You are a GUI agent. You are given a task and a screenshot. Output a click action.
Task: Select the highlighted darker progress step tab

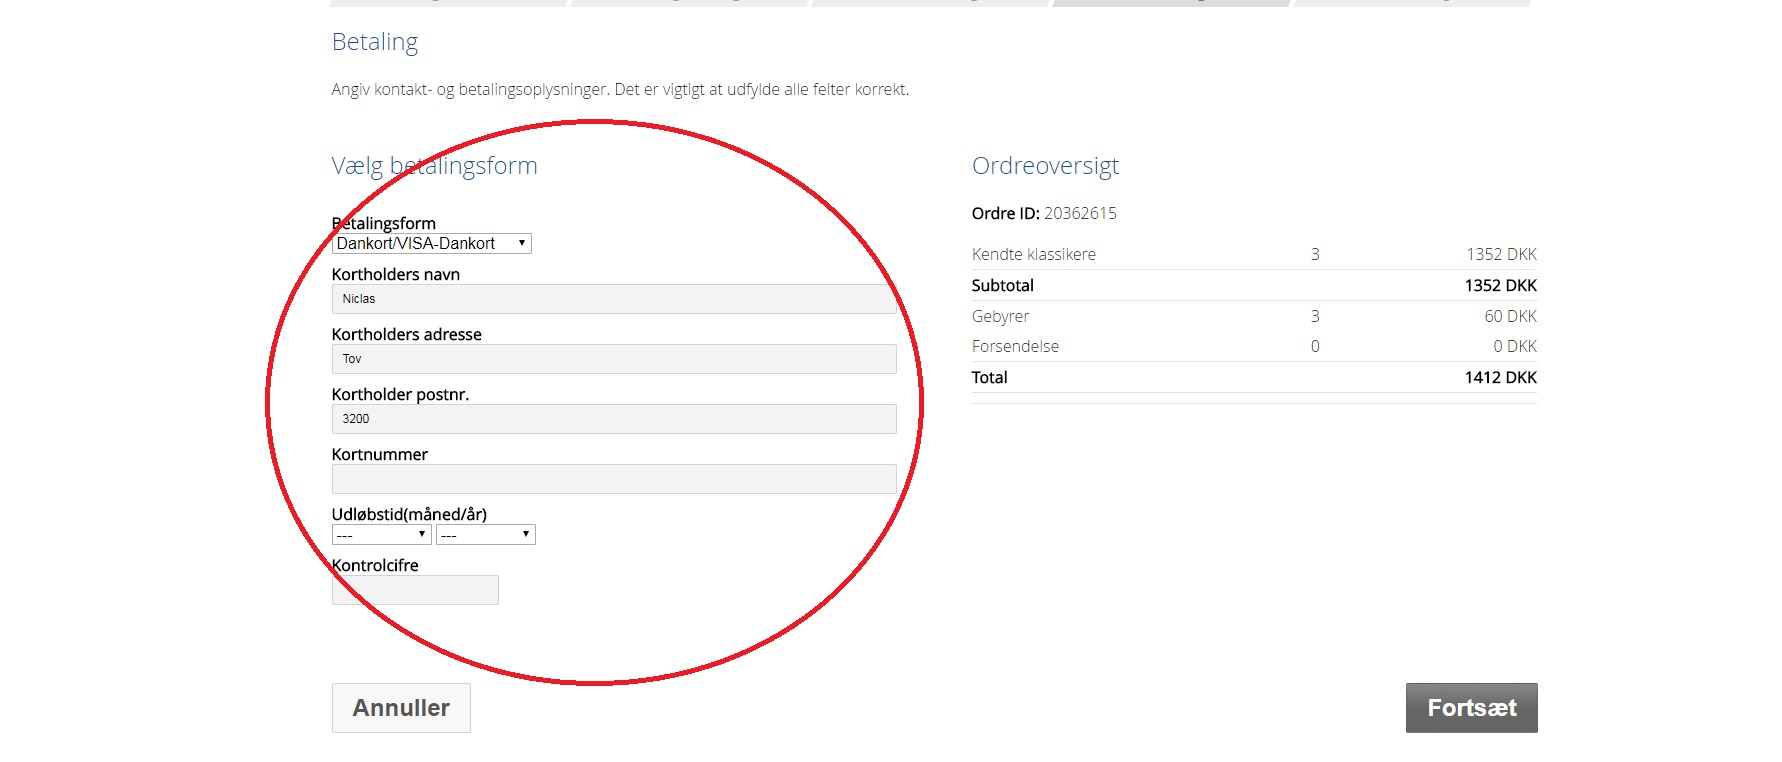coord(1171,3)
